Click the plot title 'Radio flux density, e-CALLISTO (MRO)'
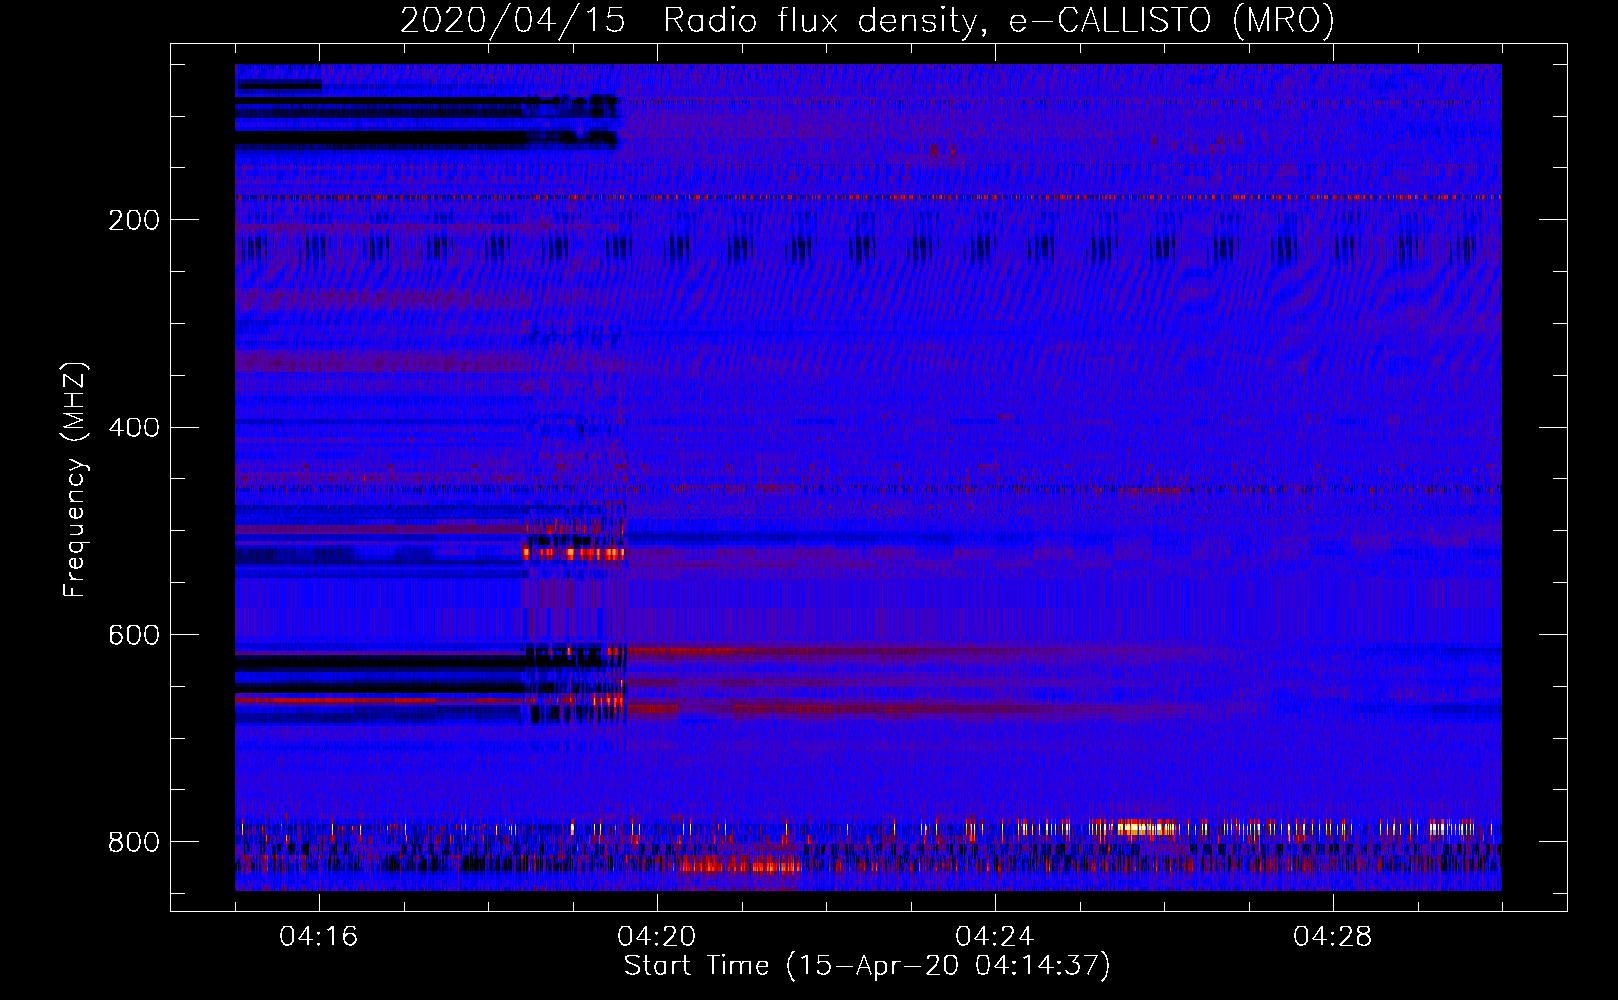The image size is (1618, 1000). pyautogui.click(x=999, y=20)
